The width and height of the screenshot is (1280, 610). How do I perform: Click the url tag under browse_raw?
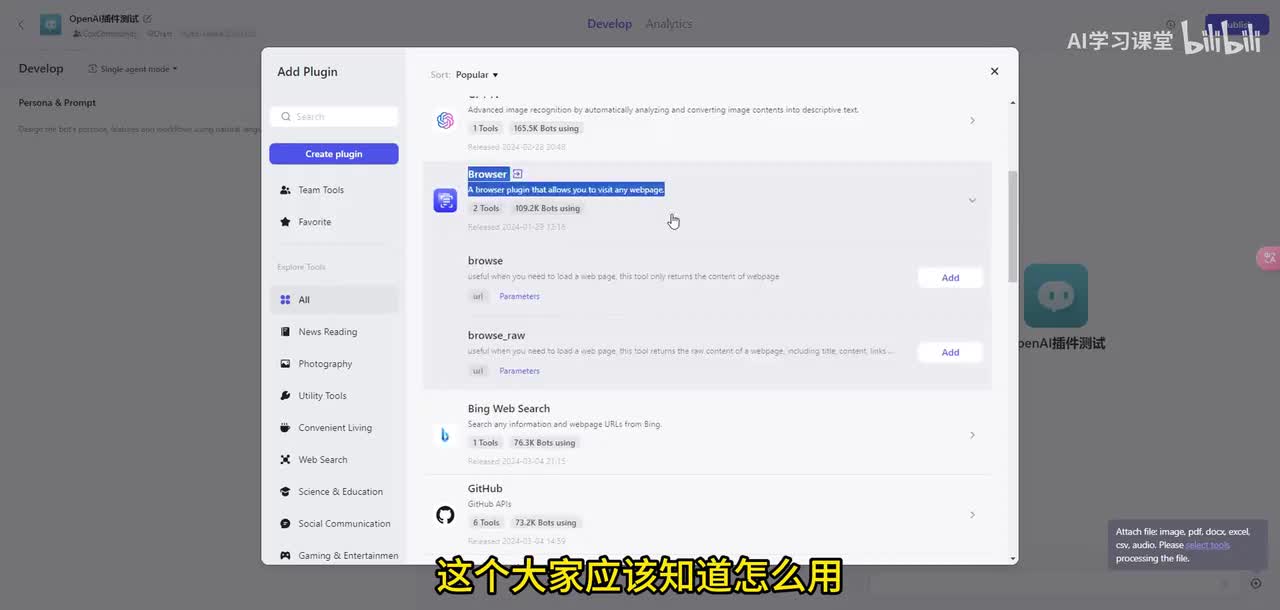pyautogui.click(x=478, y=371)
